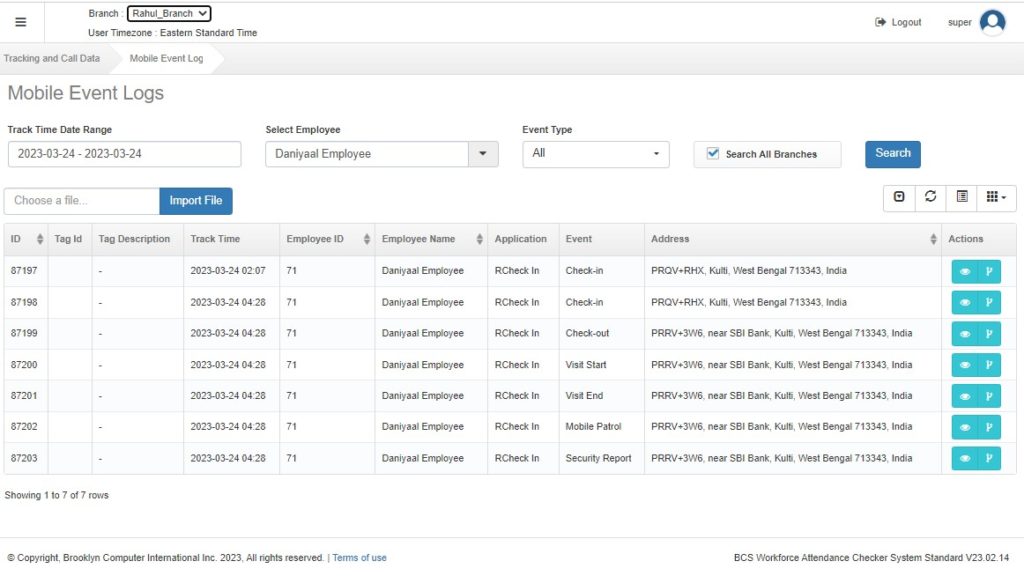Go to Tracking and Call Data breadcrumb
1024x576 pixels.
[x=52, y=58]
